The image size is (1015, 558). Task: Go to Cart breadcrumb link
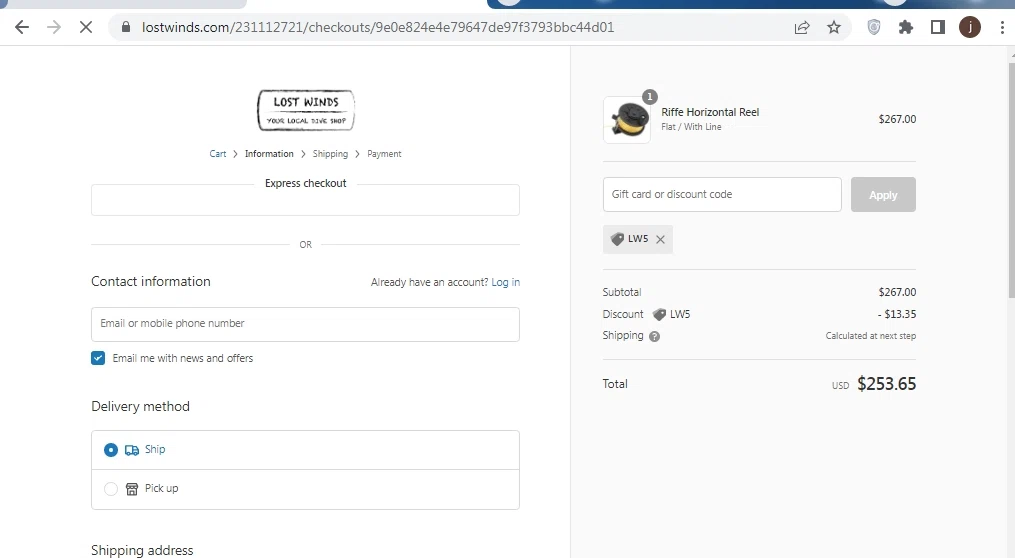tap(218, 153)
